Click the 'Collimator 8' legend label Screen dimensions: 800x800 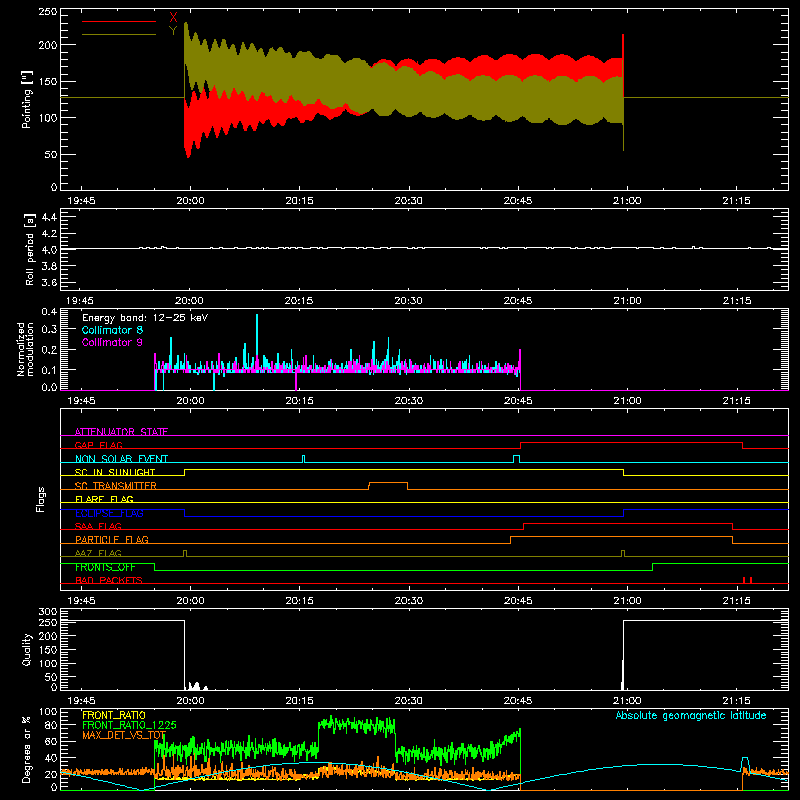point(112,330)
